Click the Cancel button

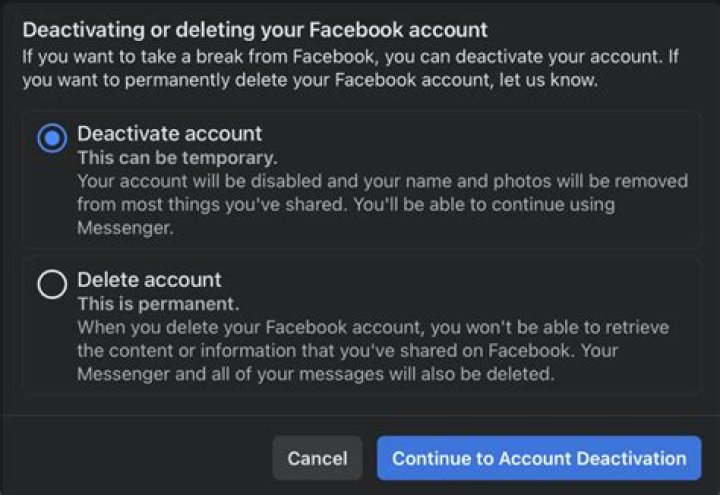pyautogui.click(x=317, y=458)
